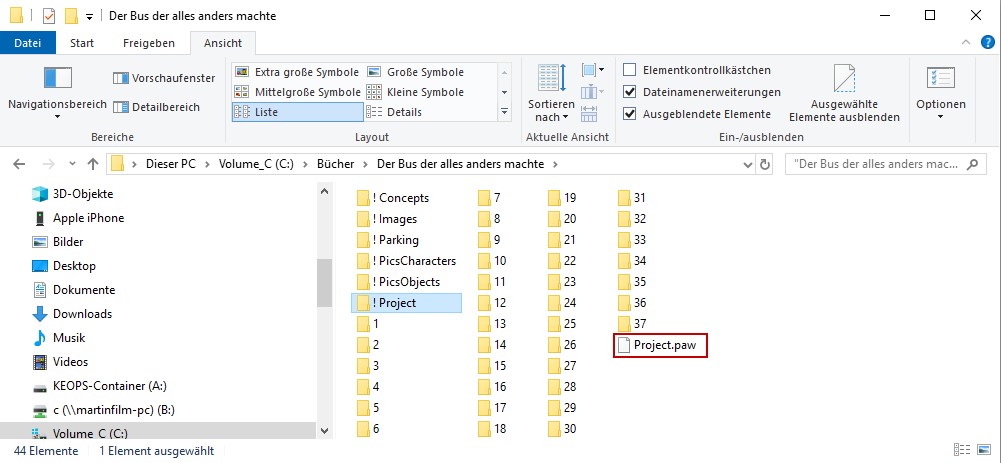The height and width of the screenshot is (463, 1001).
Task: Open the Sortieren nach dropdown
Action: 552,93
